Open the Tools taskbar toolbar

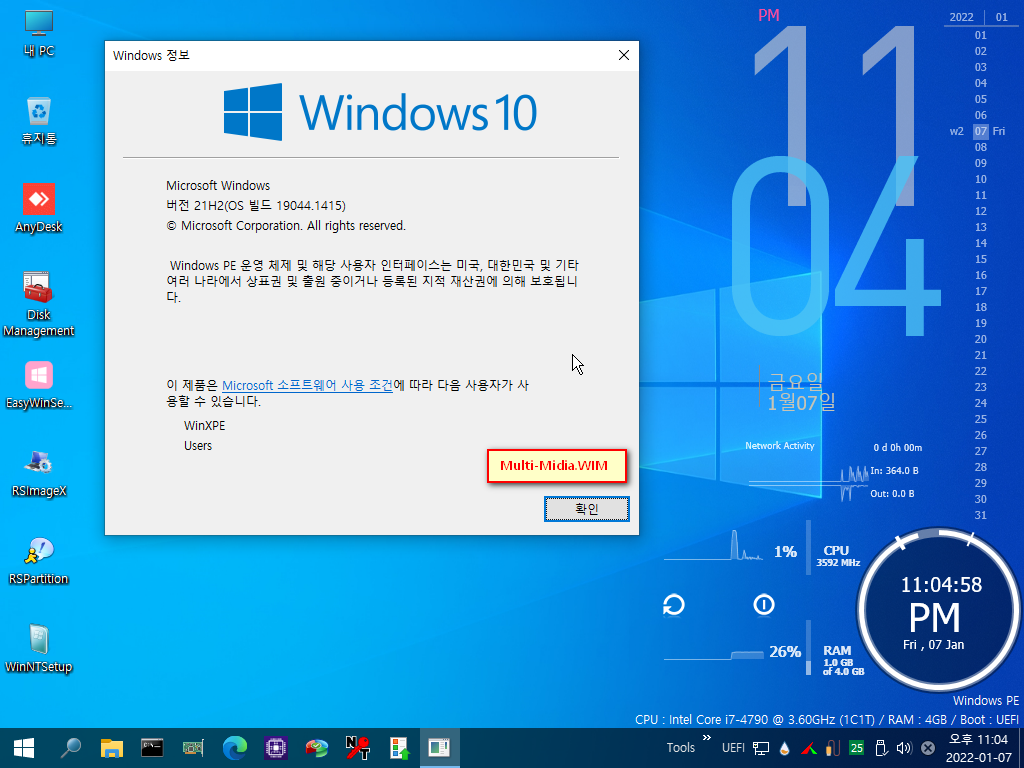(680, 748)
